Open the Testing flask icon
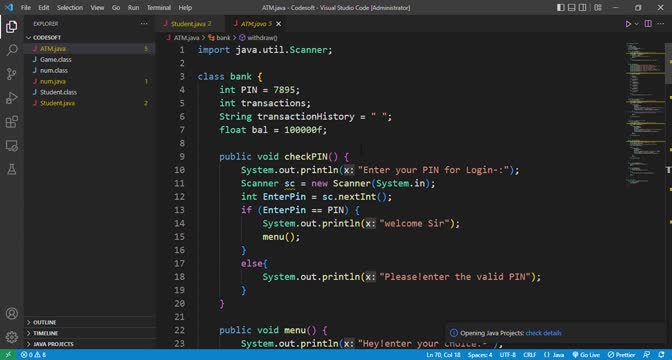The width and height of the screenshot is (672, 360). pos(12,169)
